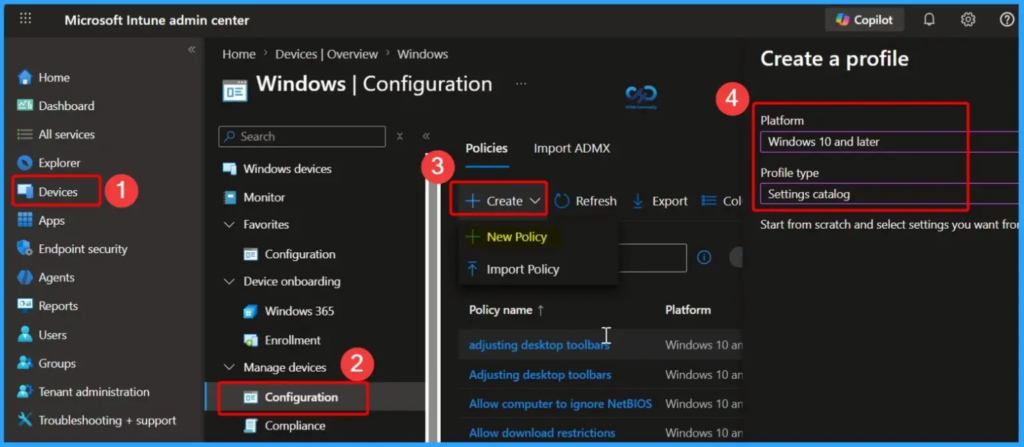Open the app launcher waffle icon
1024x447 pixels.
(x=25, y=19)
